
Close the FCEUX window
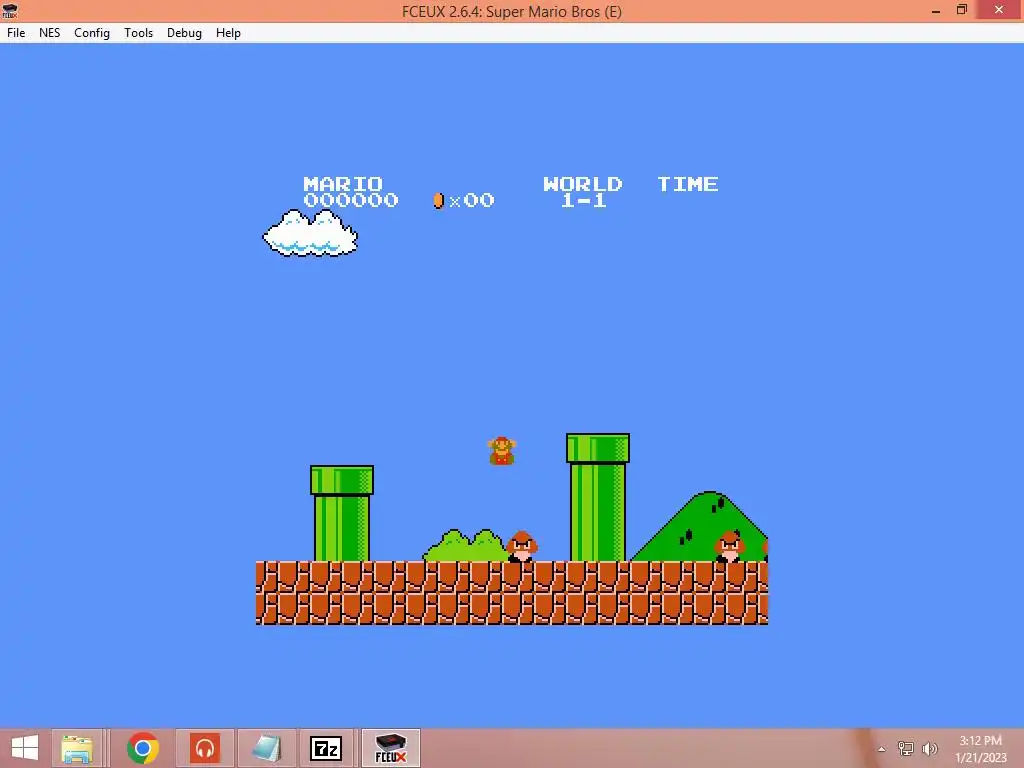(999, 10)
